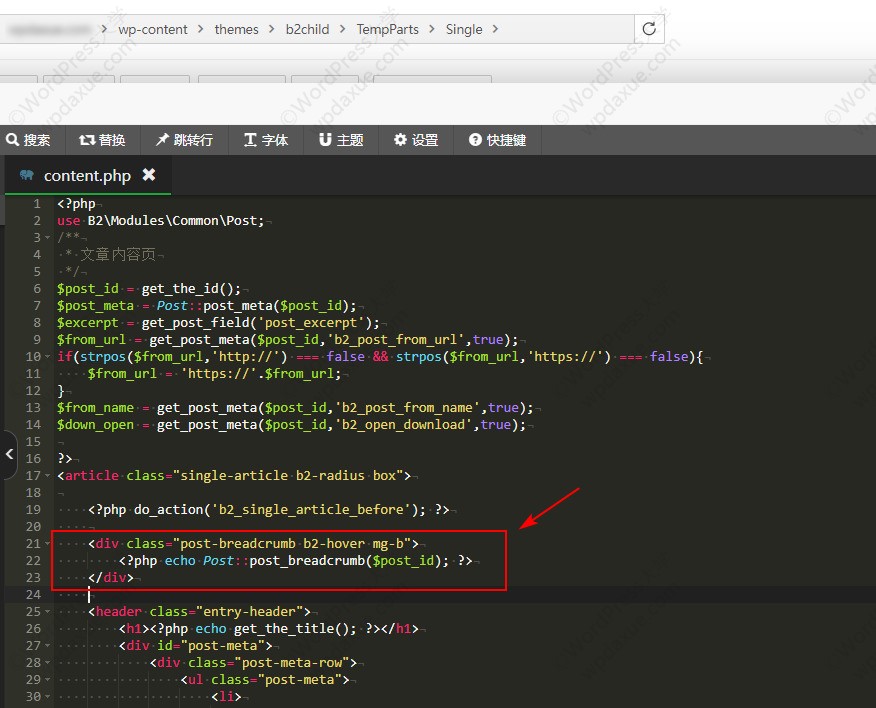The image size is (876, 708).
Task: Go to wp-content in the breadcrumb path
Action: point(153,29)
